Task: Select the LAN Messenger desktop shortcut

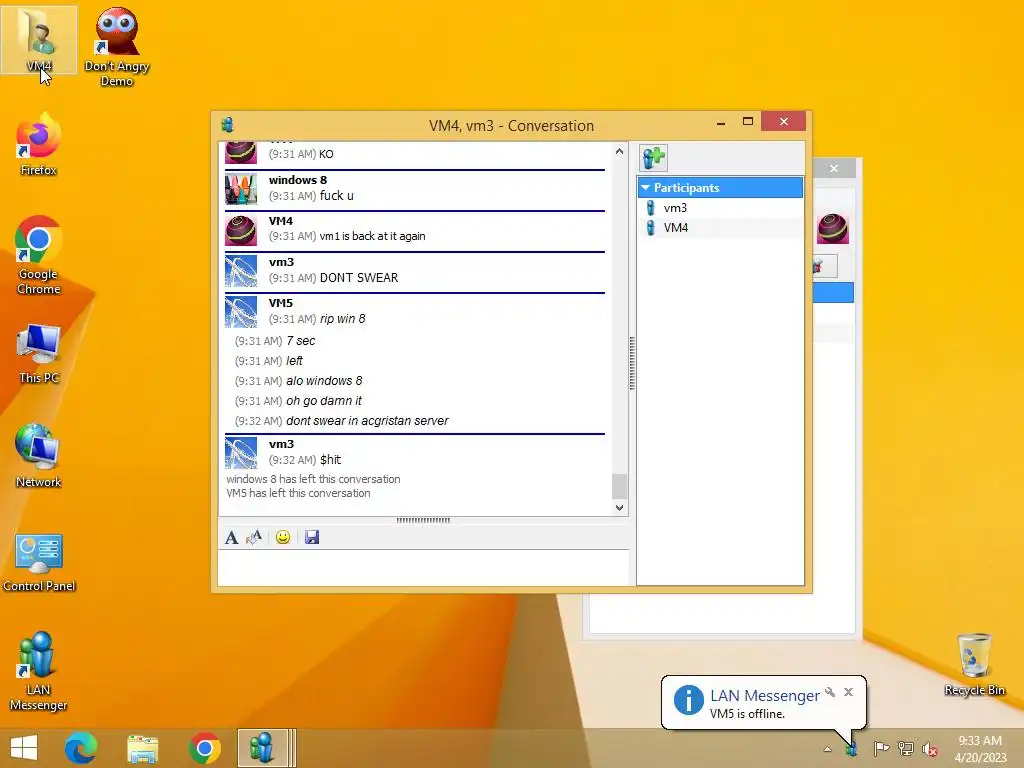Action: coord(39,671)
